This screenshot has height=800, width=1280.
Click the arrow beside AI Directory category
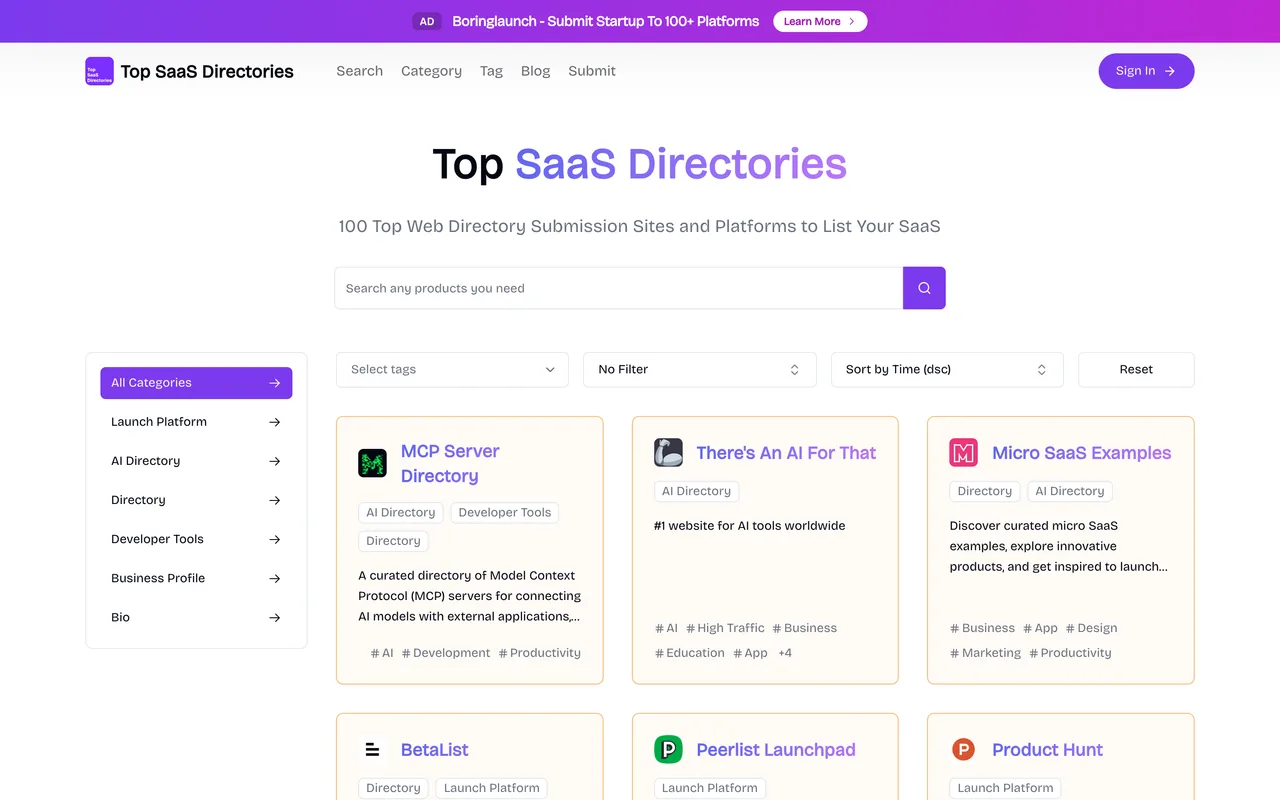coord(275,461)
